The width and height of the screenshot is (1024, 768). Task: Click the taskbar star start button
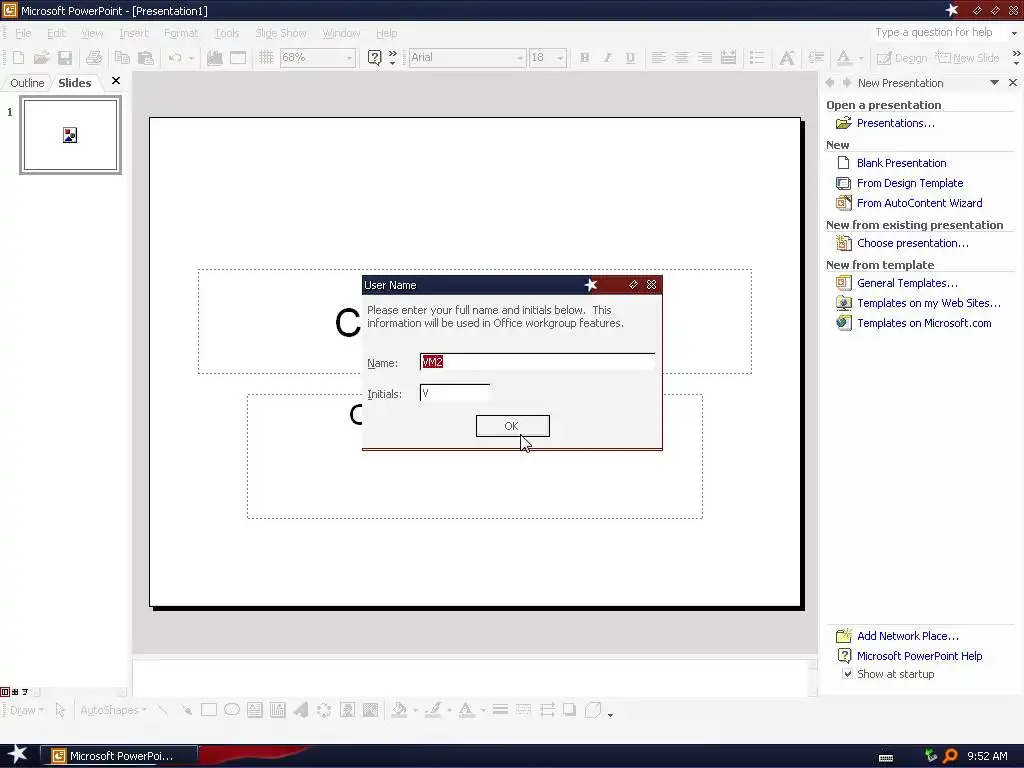click(x=17, y=755)
